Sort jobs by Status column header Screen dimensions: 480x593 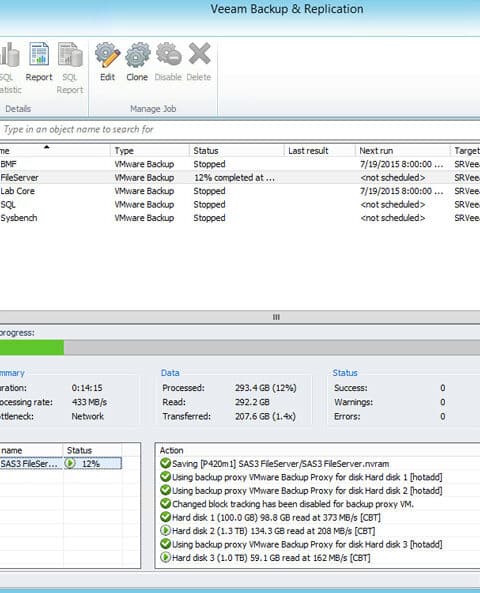coord(236,151)
